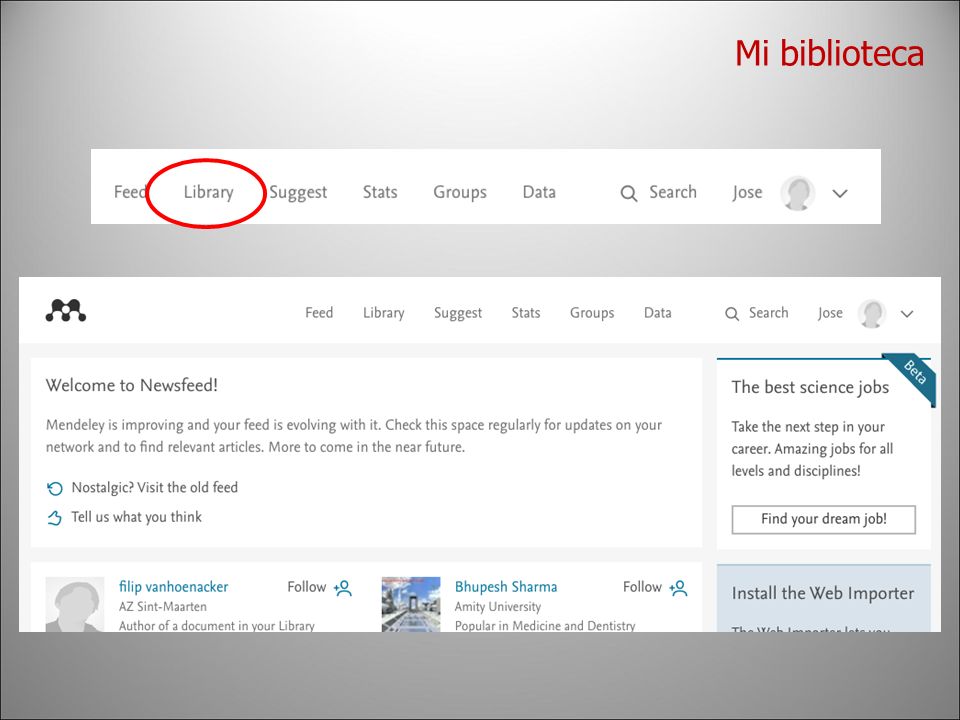Click Search text in the enlarged top bar

click(x=673, y=192)
